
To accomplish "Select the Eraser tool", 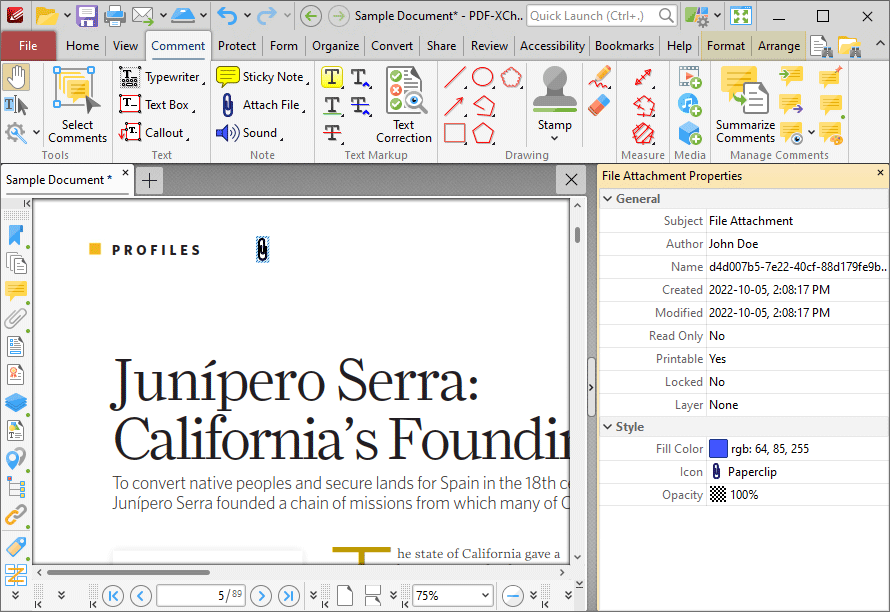I will (x=599, y=105).
